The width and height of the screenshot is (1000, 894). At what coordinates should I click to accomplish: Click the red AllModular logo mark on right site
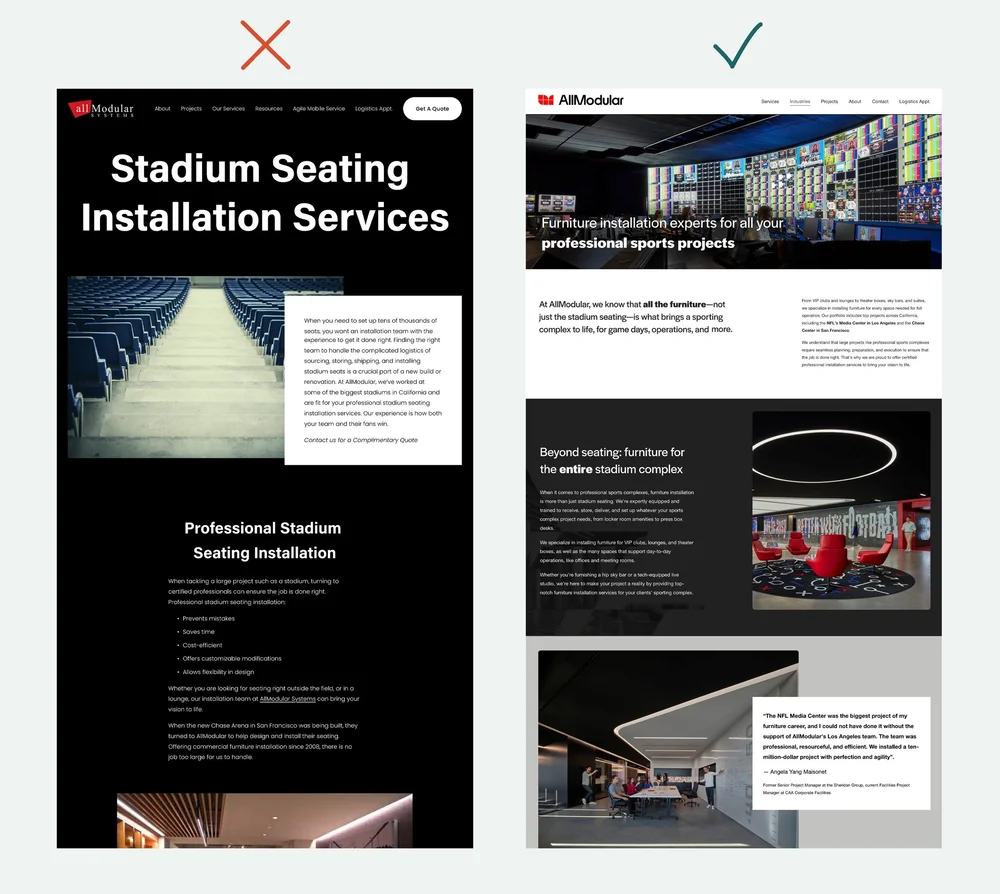coord(546,100)
